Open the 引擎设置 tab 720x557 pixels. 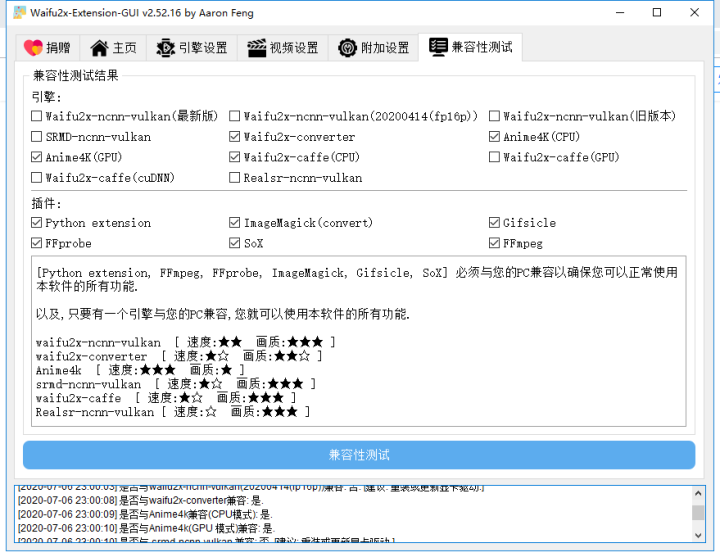click(192, 48)
